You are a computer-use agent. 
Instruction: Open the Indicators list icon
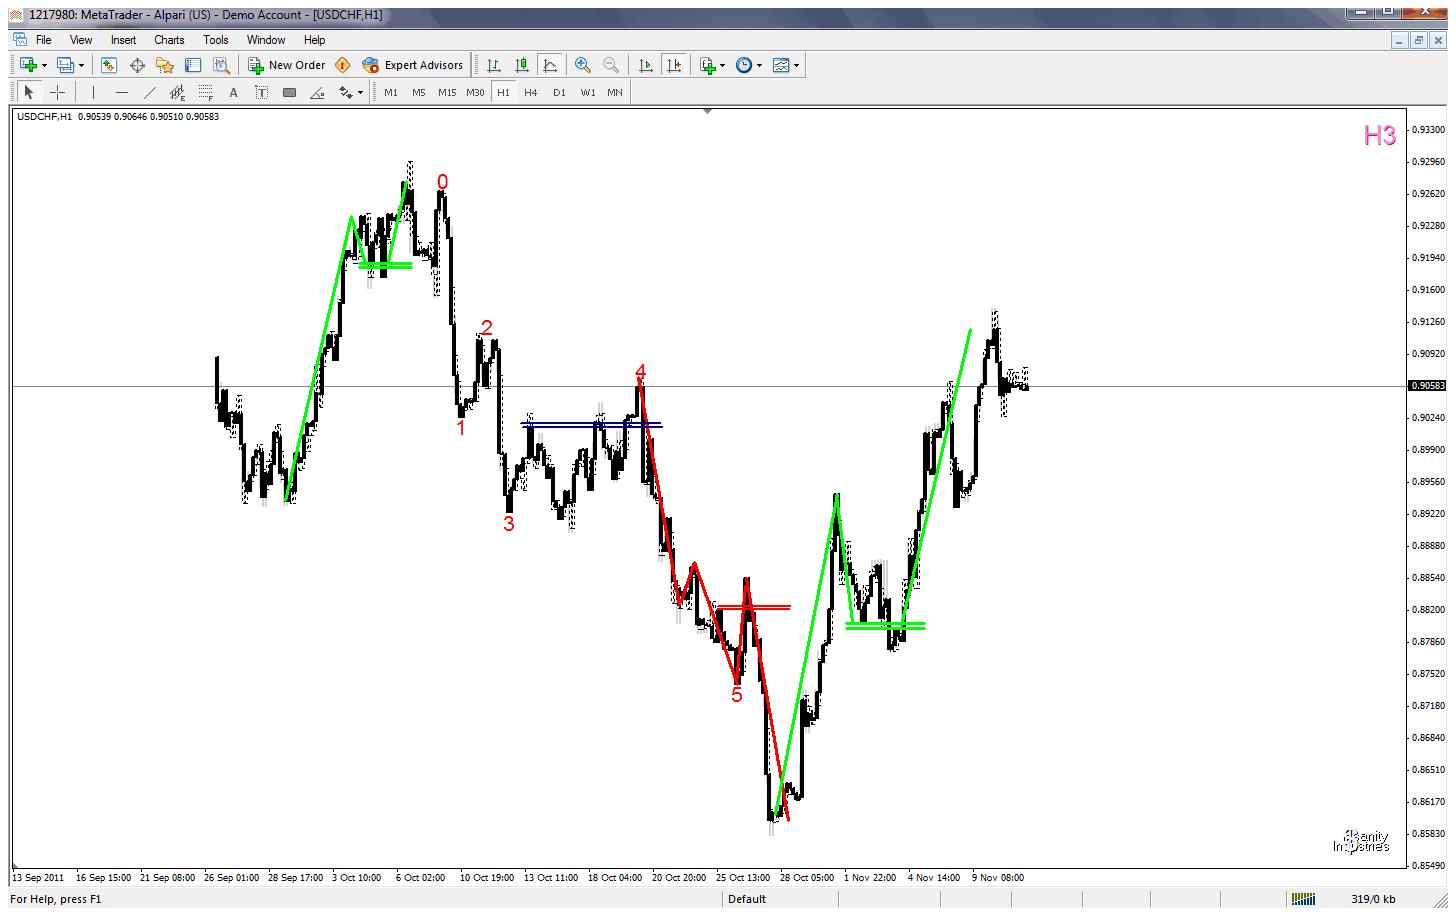(708, 65)
